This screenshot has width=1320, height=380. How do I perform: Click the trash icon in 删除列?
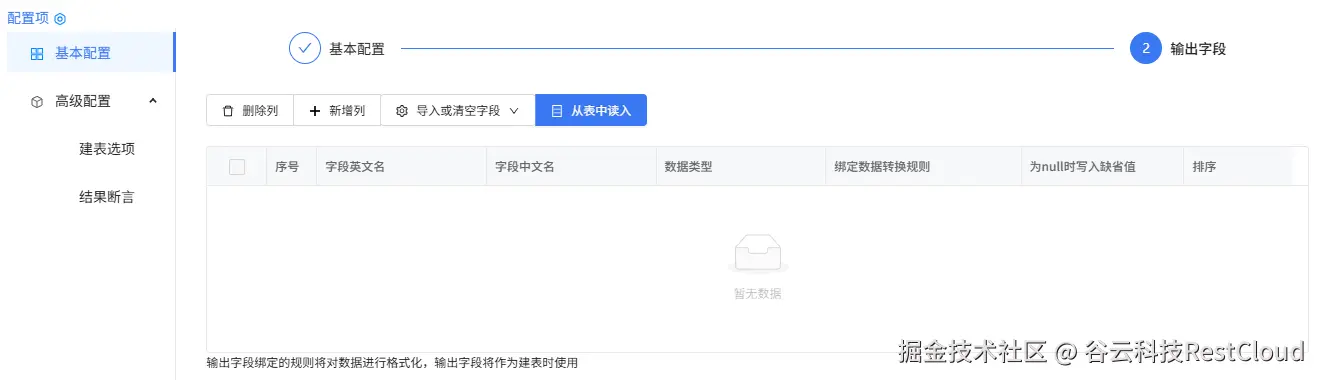pos(228,111)
